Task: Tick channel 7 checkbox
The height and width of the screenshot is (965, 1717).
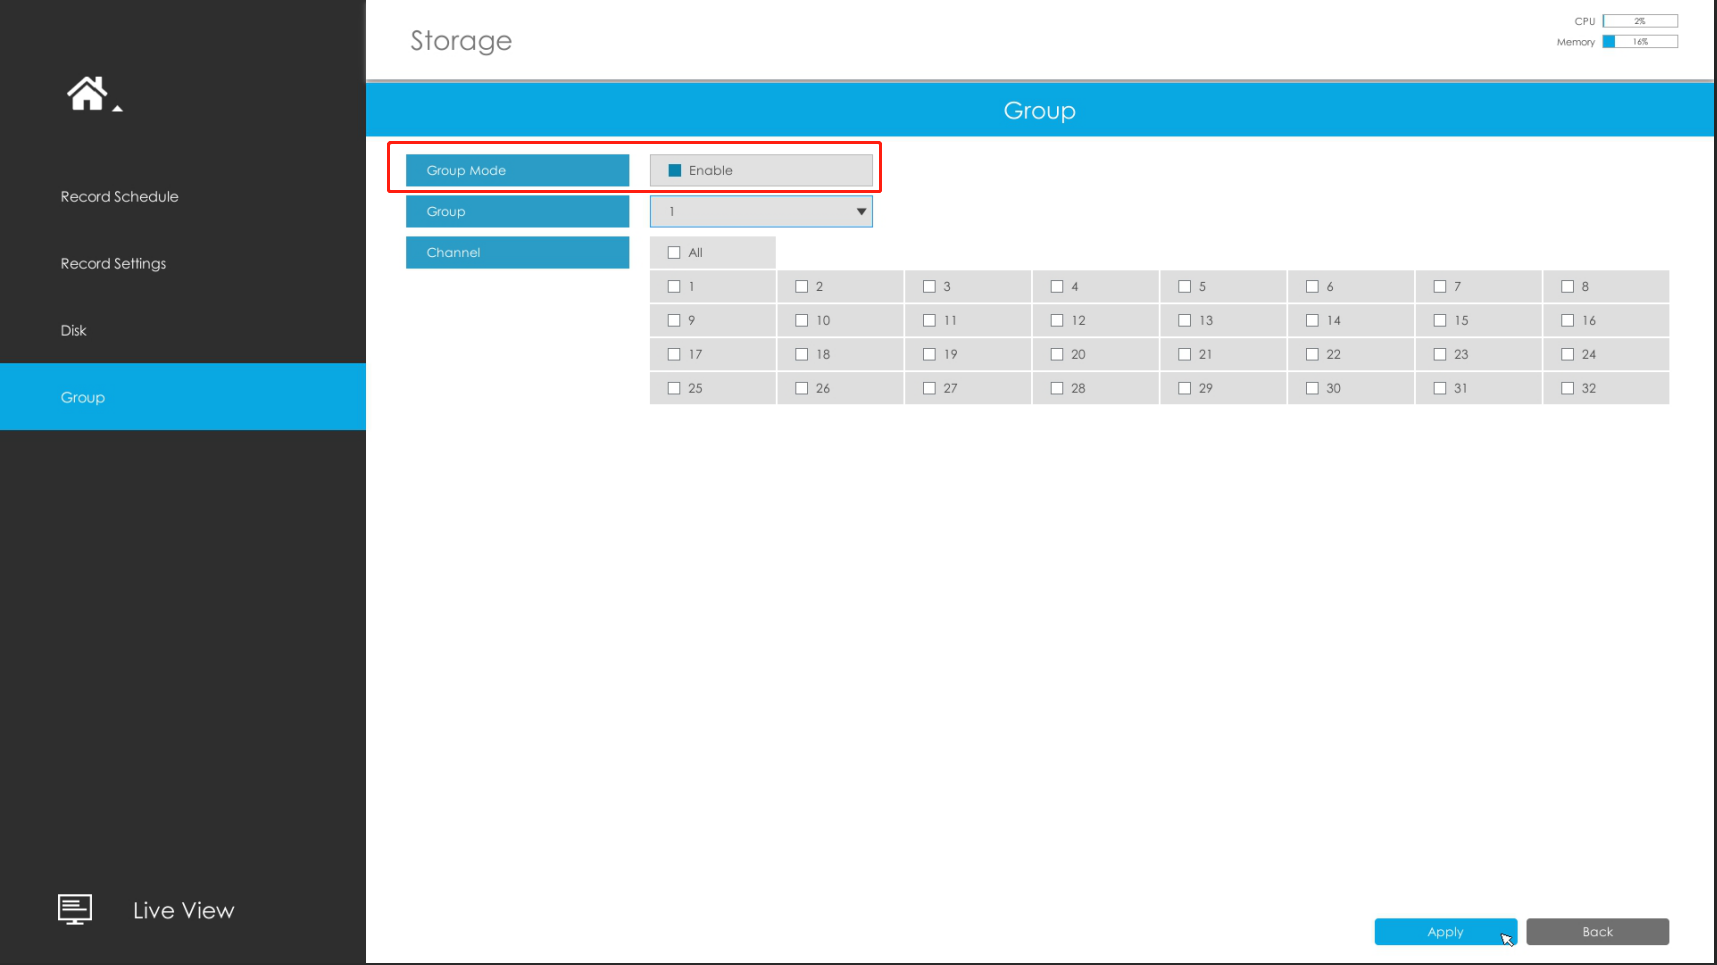Action: coord(1440,287)
